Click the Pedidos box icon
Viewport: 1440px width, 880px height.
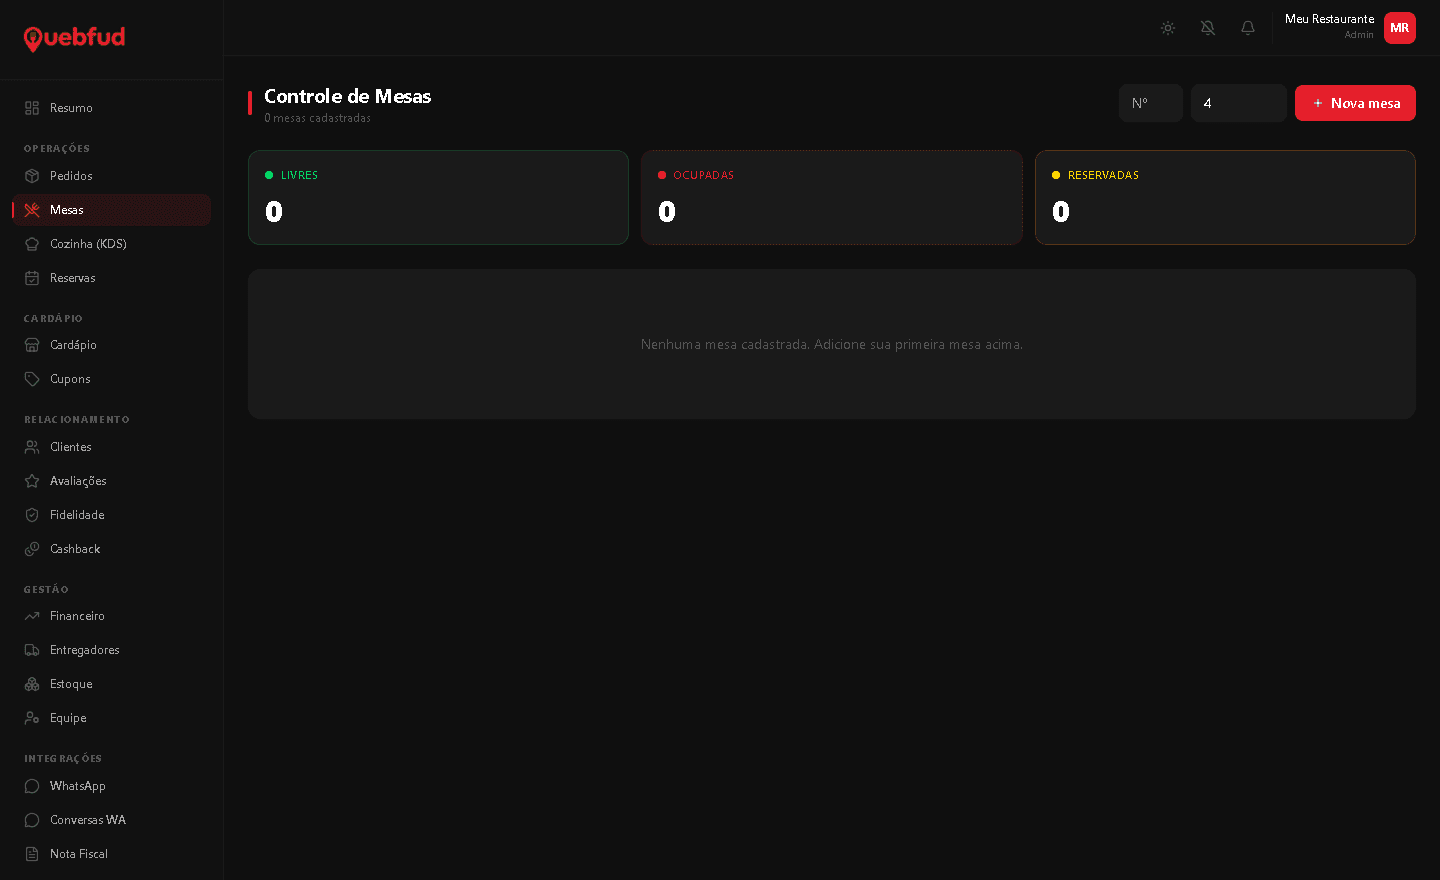tap(32, 176)
